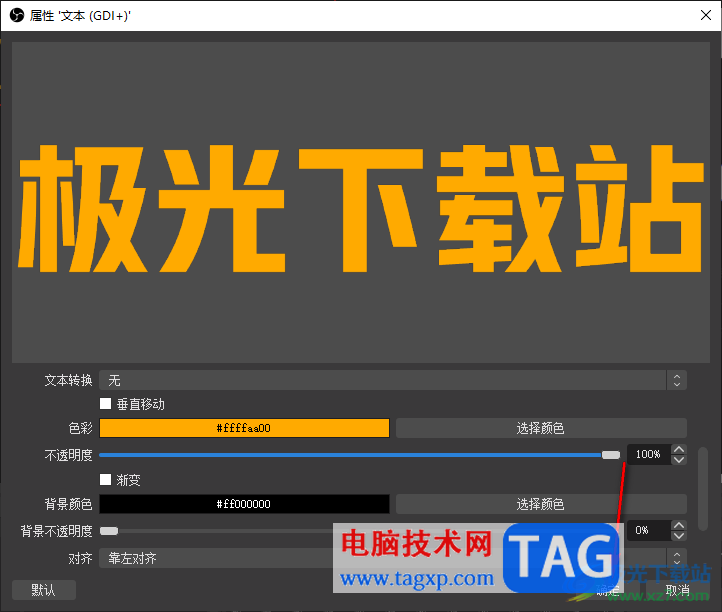Click the 背景不透明度 0% value field
This screenshot has height=612, width=722.
pyautogui.click(x=648, y=530)
